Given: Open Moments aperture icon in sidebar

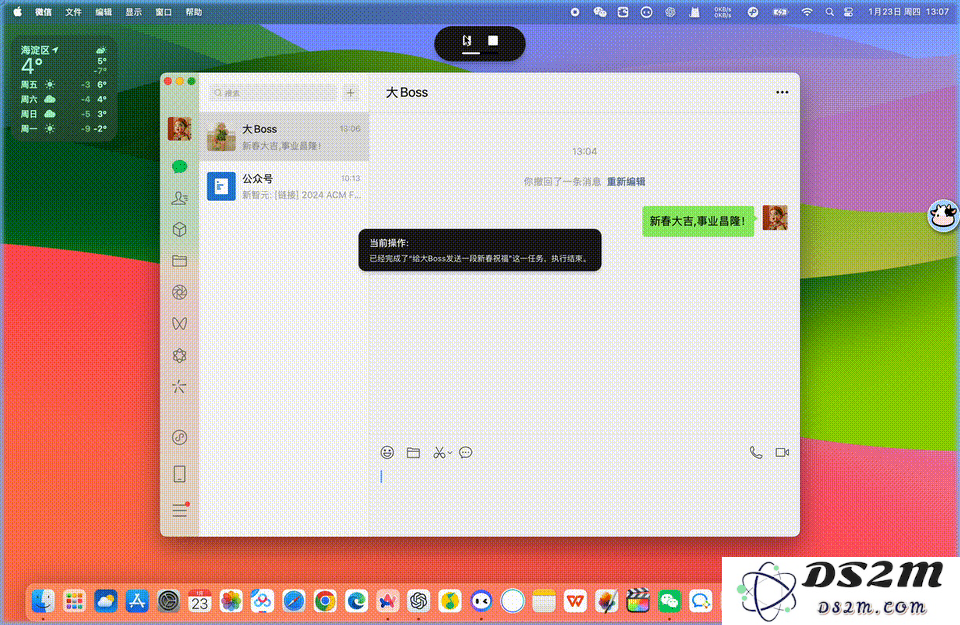Looking at the screenshot, I should (x=179, y=293).
